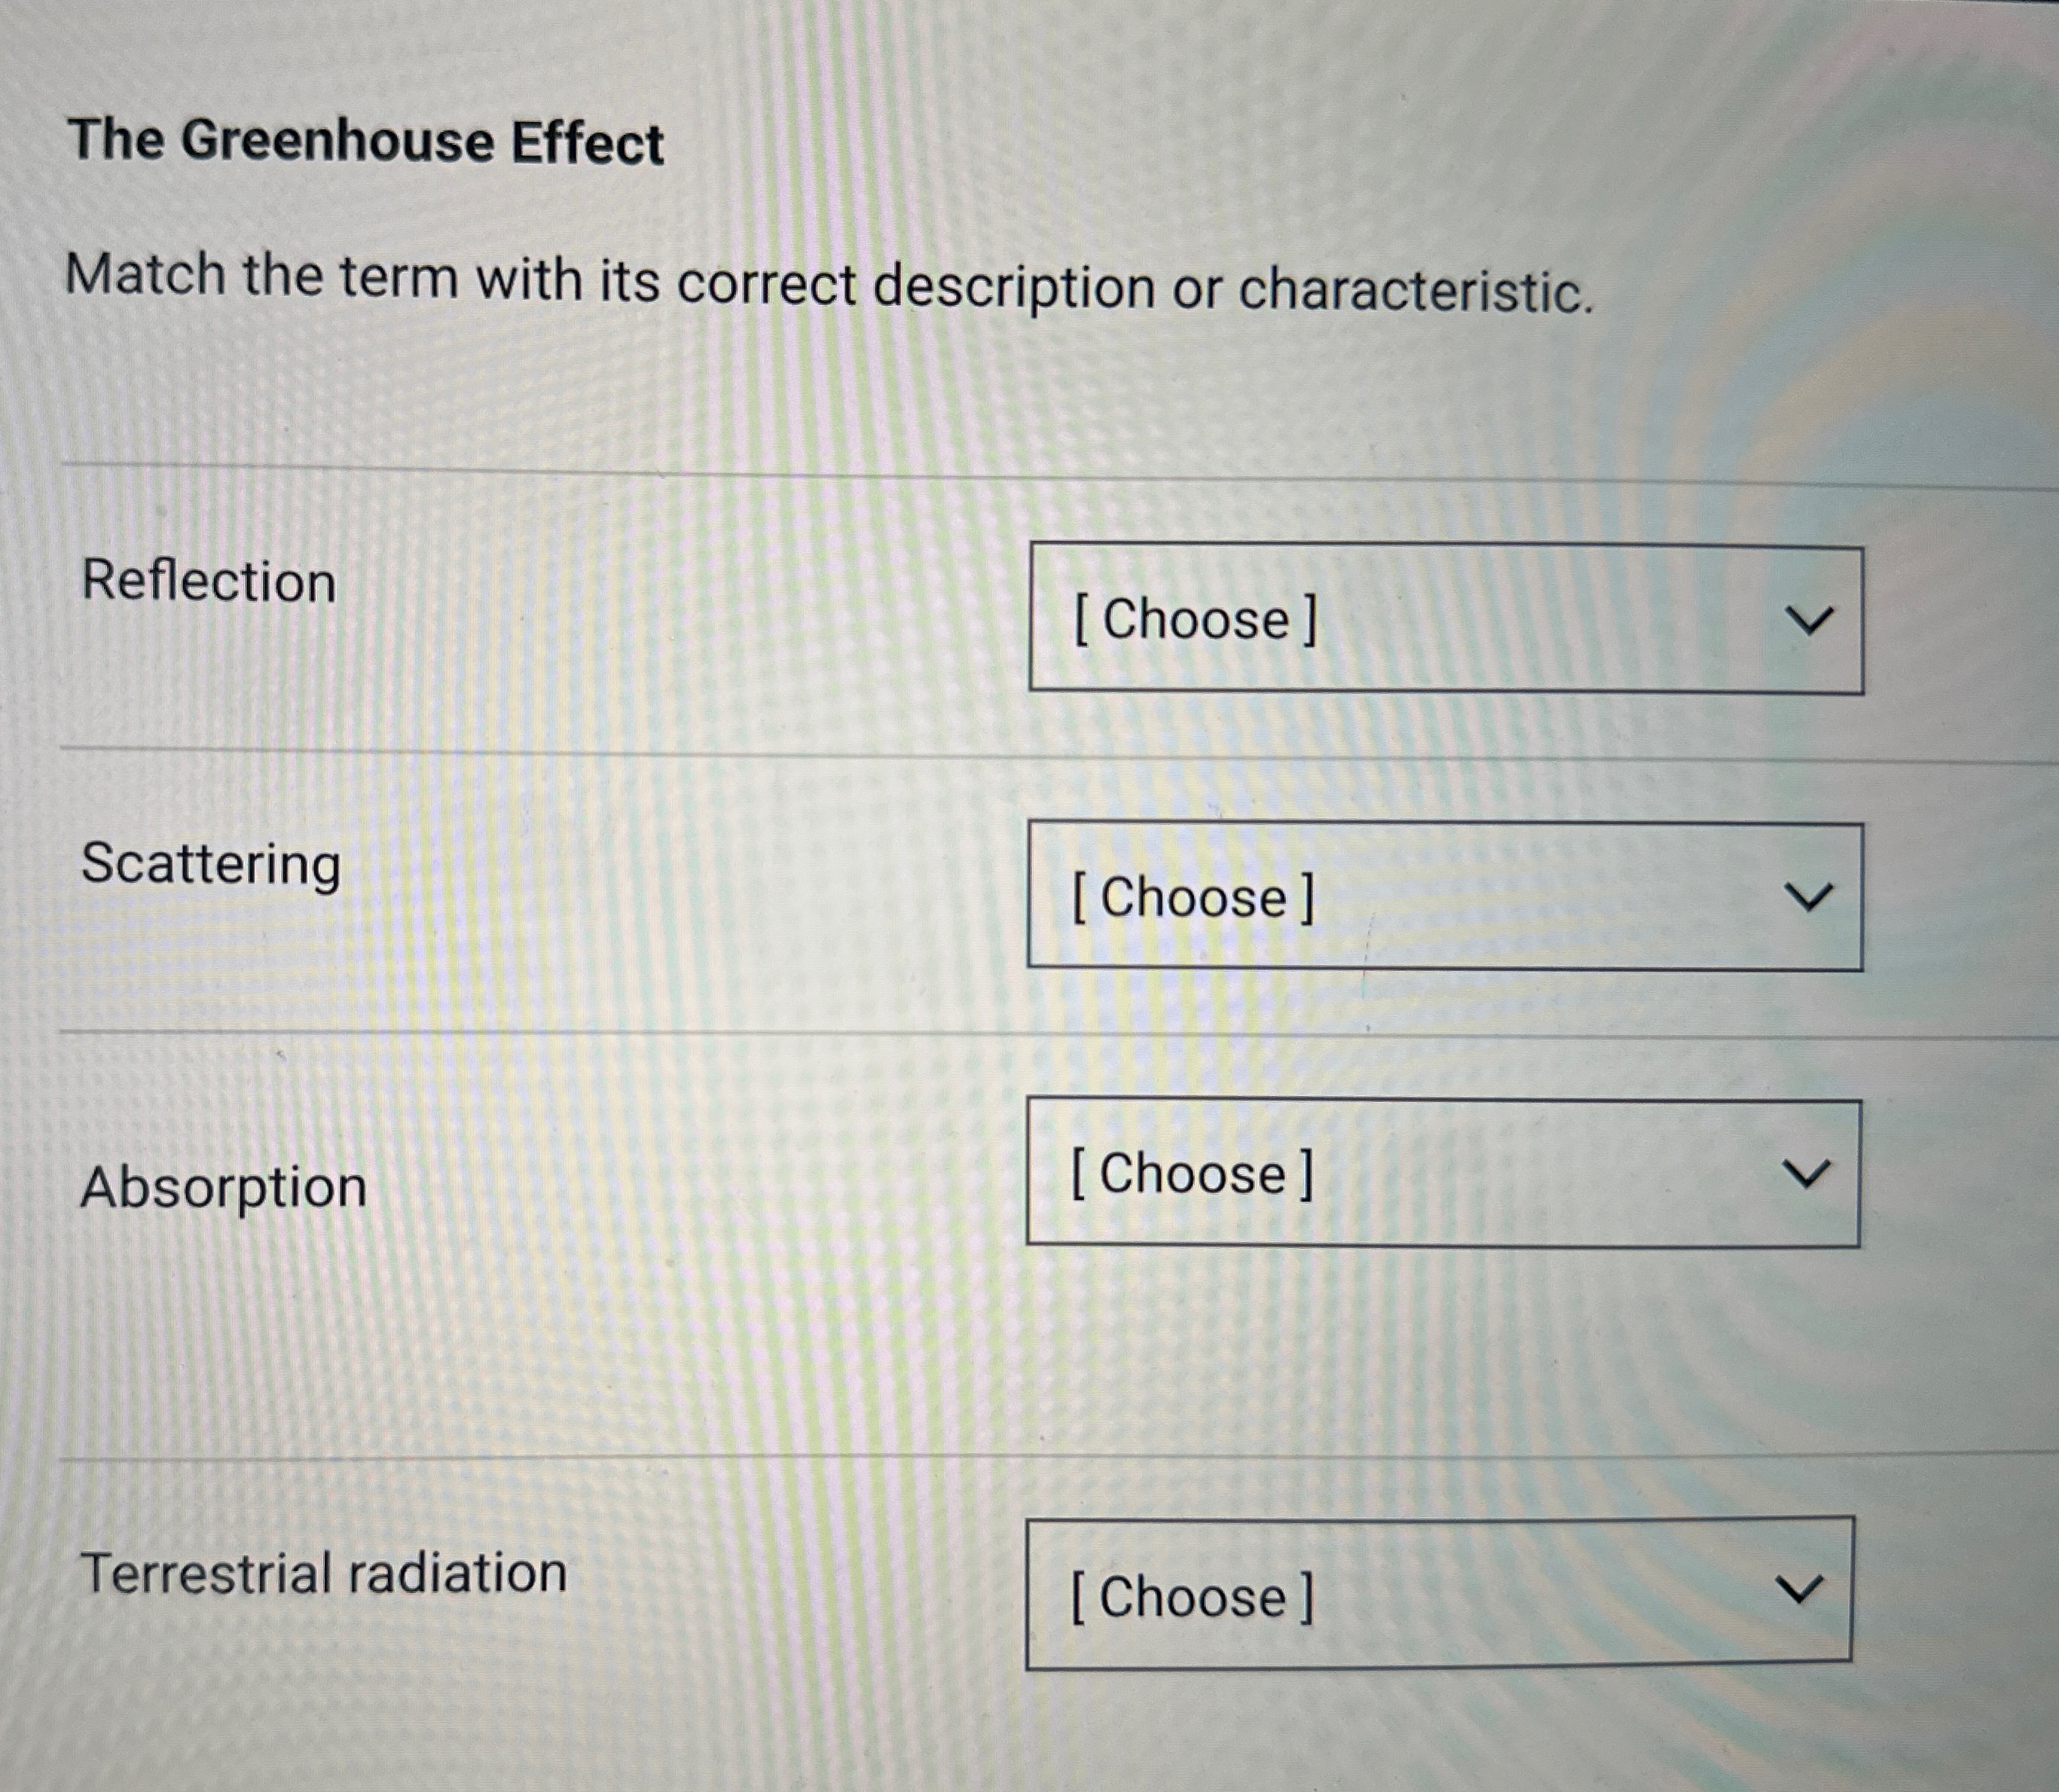Select the [Choose] text beside Scattering
The height and width of the screenshot is (1792, 2059).
(1193, 898)
